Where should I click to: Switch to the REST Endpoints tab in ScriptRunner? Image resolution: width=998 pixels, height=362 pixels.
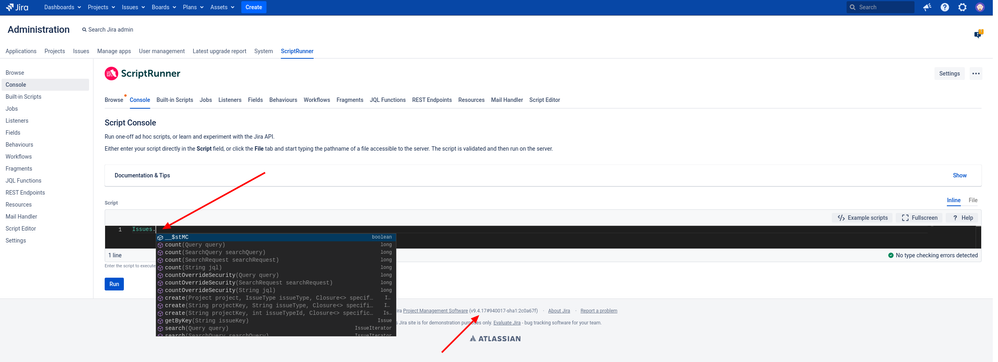pos(432,100)
